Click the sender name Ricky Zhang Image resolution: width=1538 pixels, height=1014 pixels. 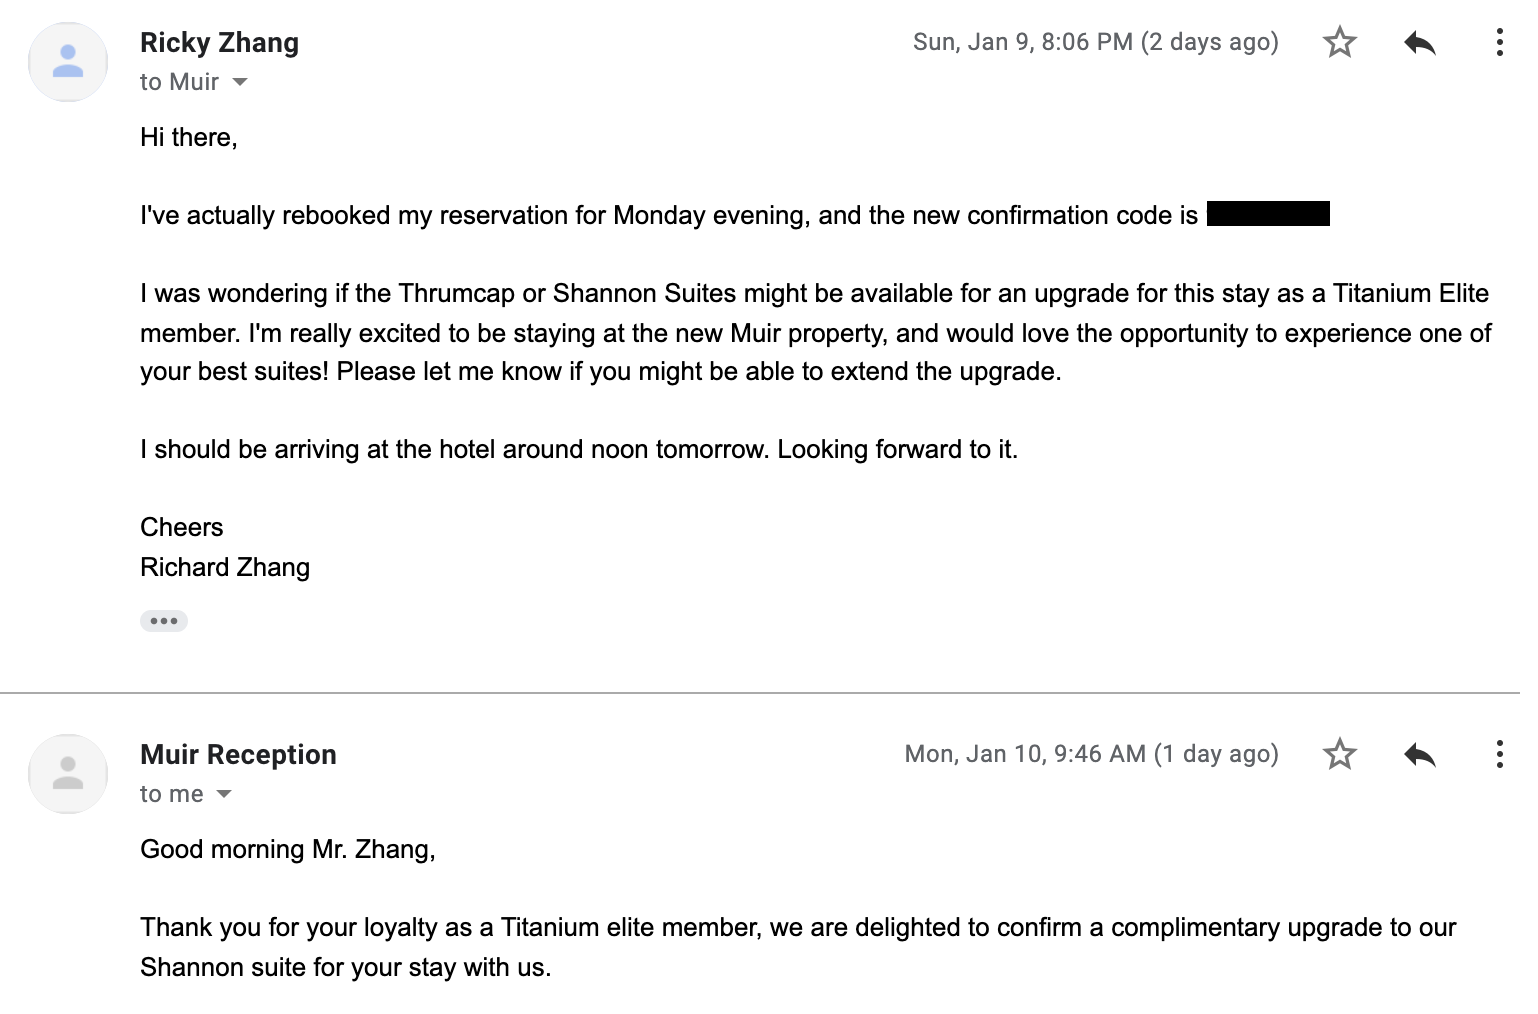[x=219, y=43]
